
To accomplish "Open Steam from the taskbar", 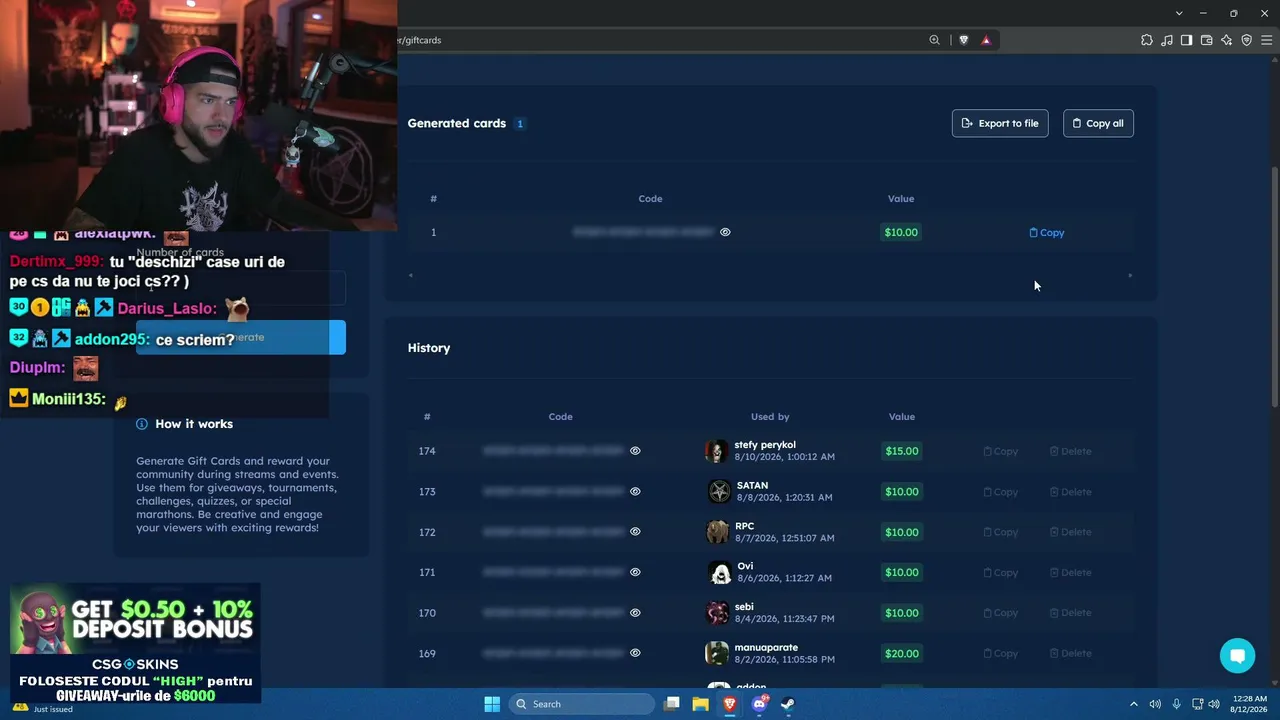I will tap(788, 704).
